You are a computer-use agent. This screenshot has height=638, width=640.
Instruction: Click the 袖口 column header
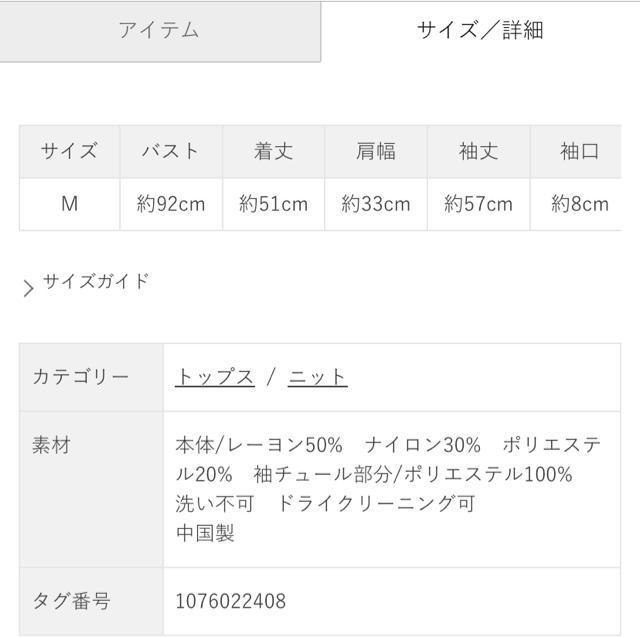(579, 152)
